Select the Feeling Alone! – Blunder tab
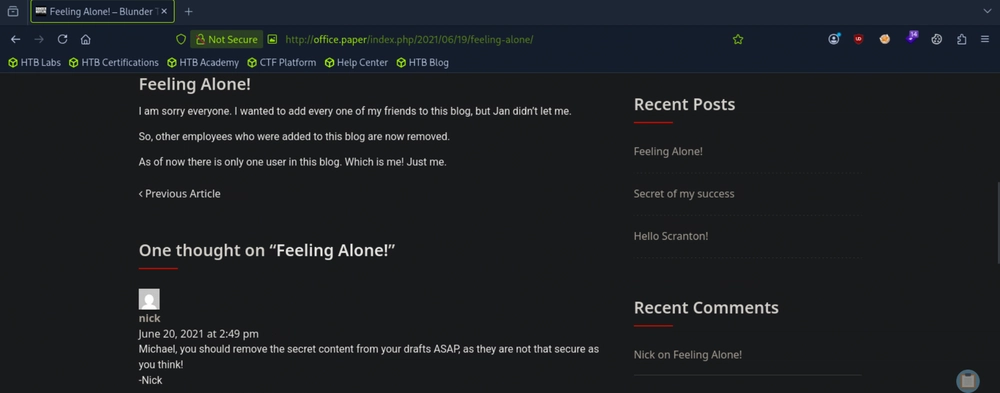This screenshot has height=393, width=1000. click(102, 11)
